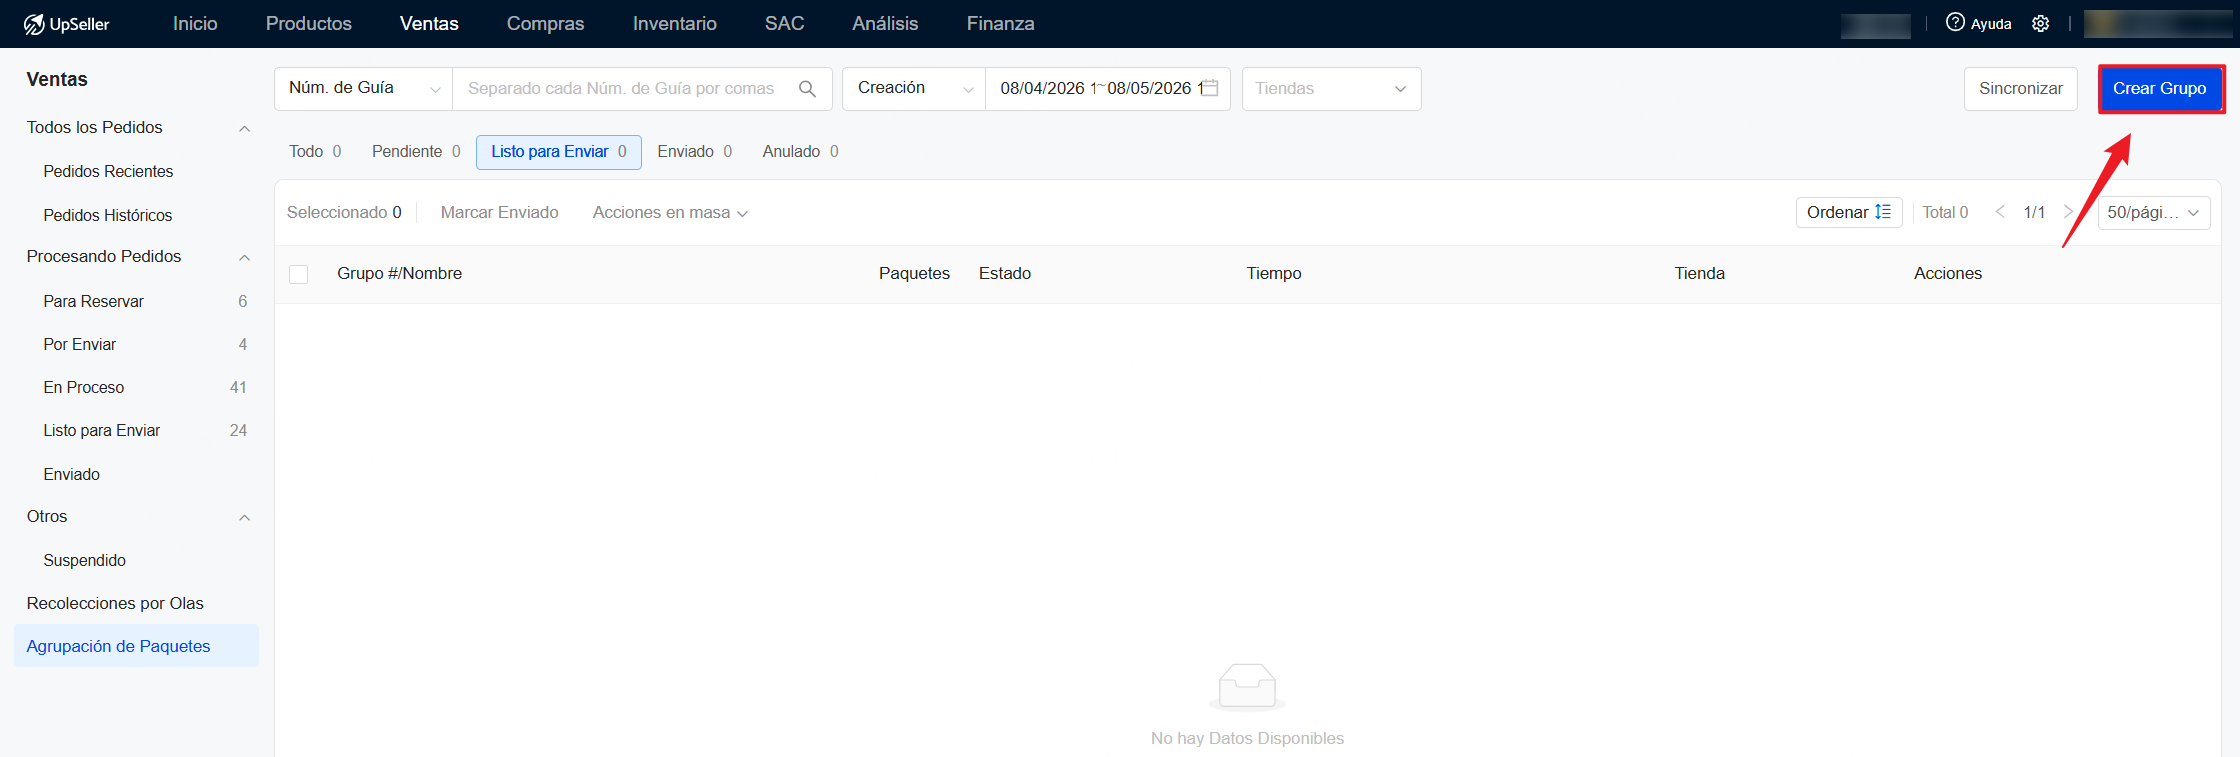Screen dimensions: 2240x757
Task: Switch to the Enviado tab
Action: pos(695,152)
